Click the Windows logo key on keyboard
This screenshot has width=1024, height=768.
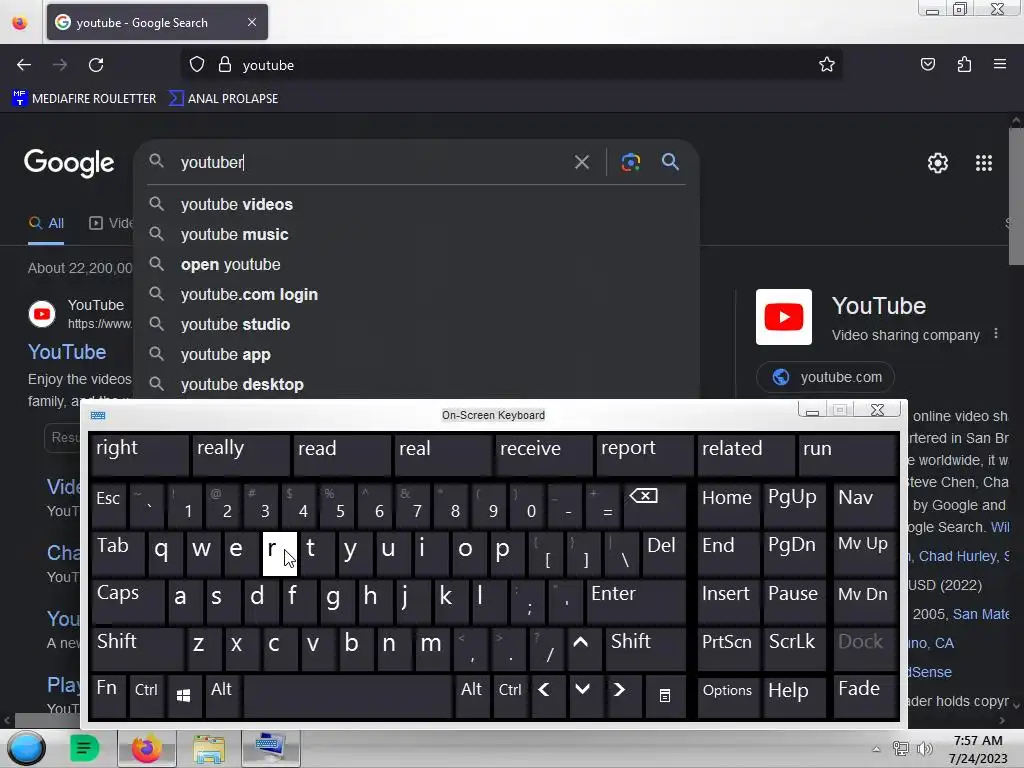(x=184, y=696)
